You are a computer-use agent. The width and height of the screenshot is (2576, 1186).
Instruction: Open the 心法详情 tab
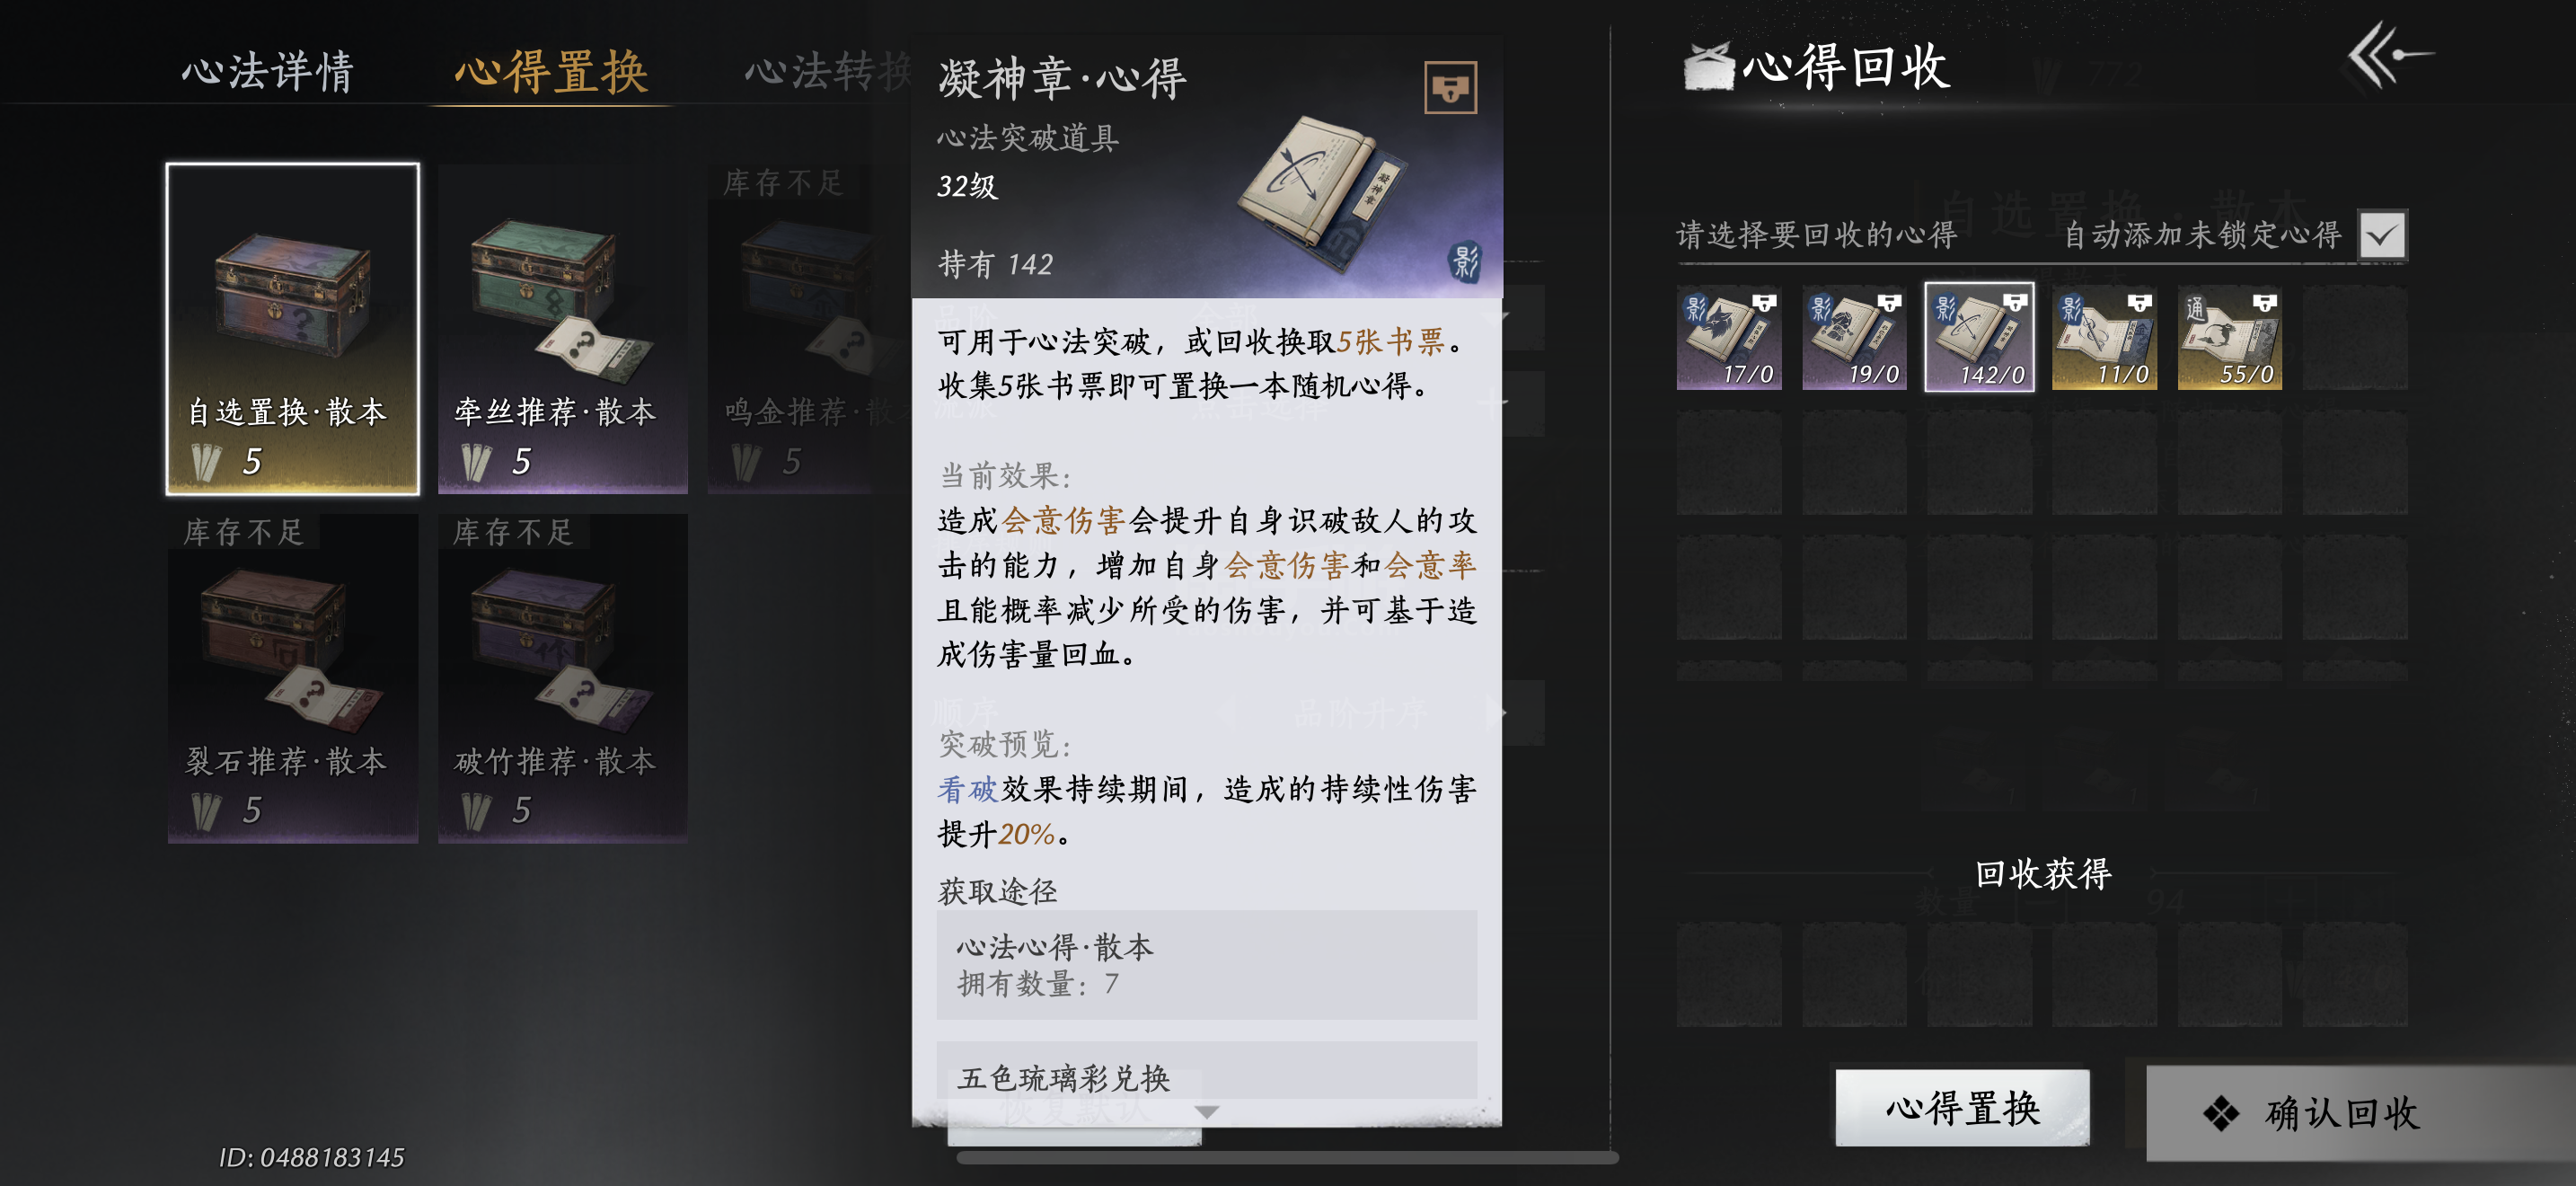click(x=267, y=72)
